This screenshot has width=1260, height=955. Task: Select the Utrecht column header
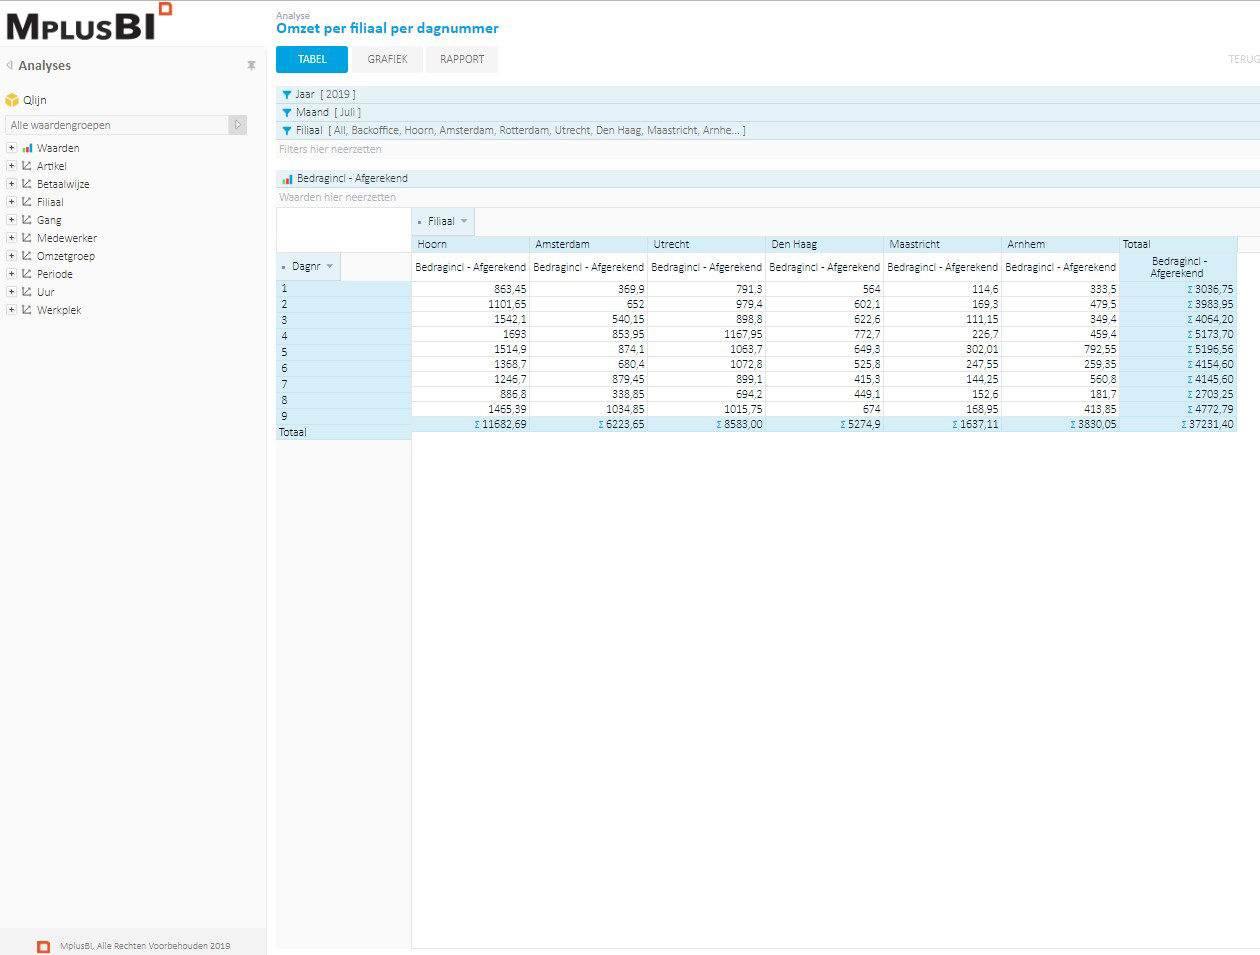(706, 244)
